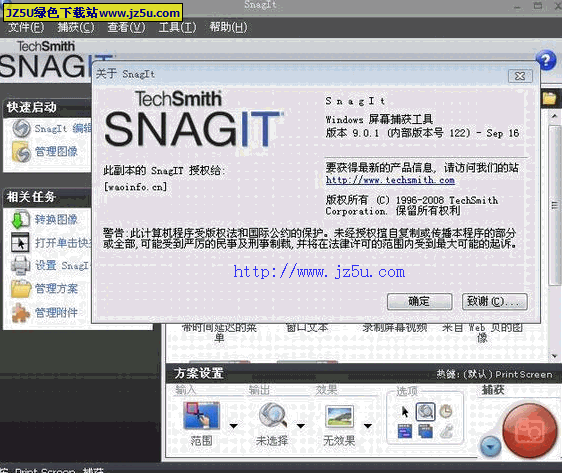562x473 pixels.
Task: Open the 管理附件 task link
Action: (x=56, y=312)
